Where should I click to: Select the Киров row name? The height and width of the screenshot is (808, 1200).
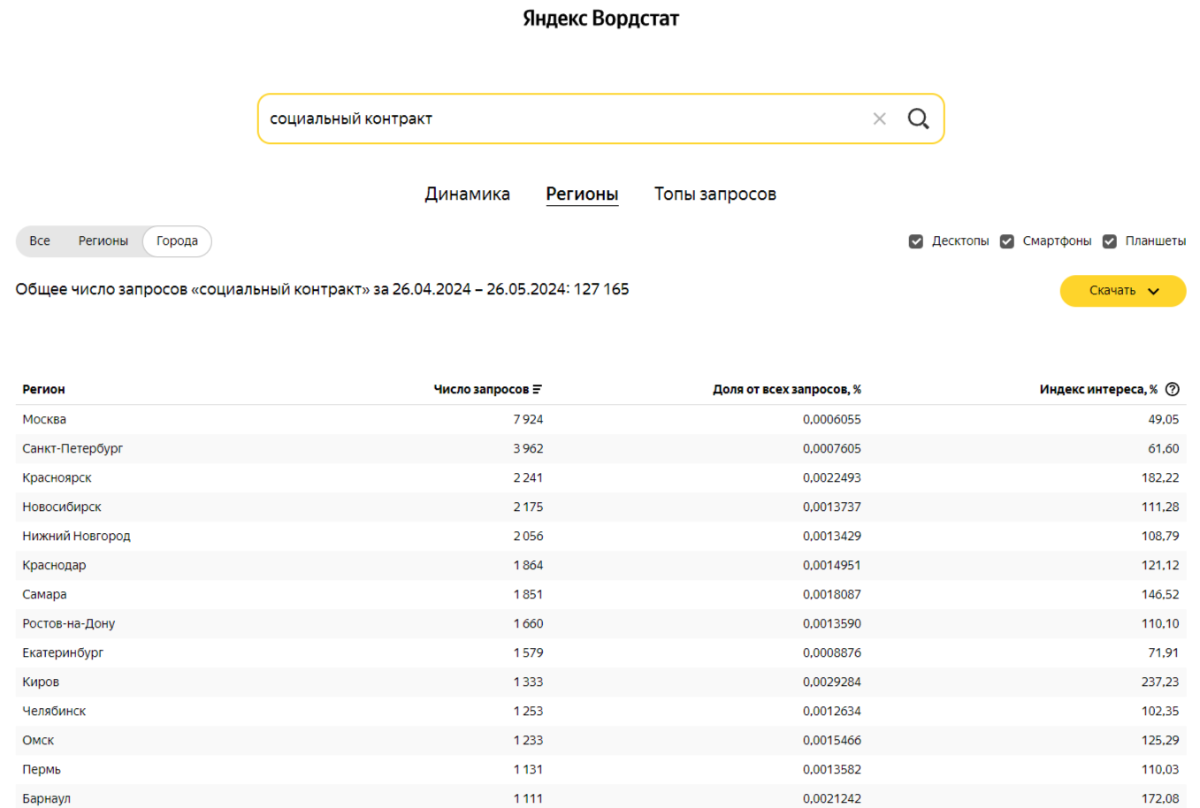coord(41,681)
